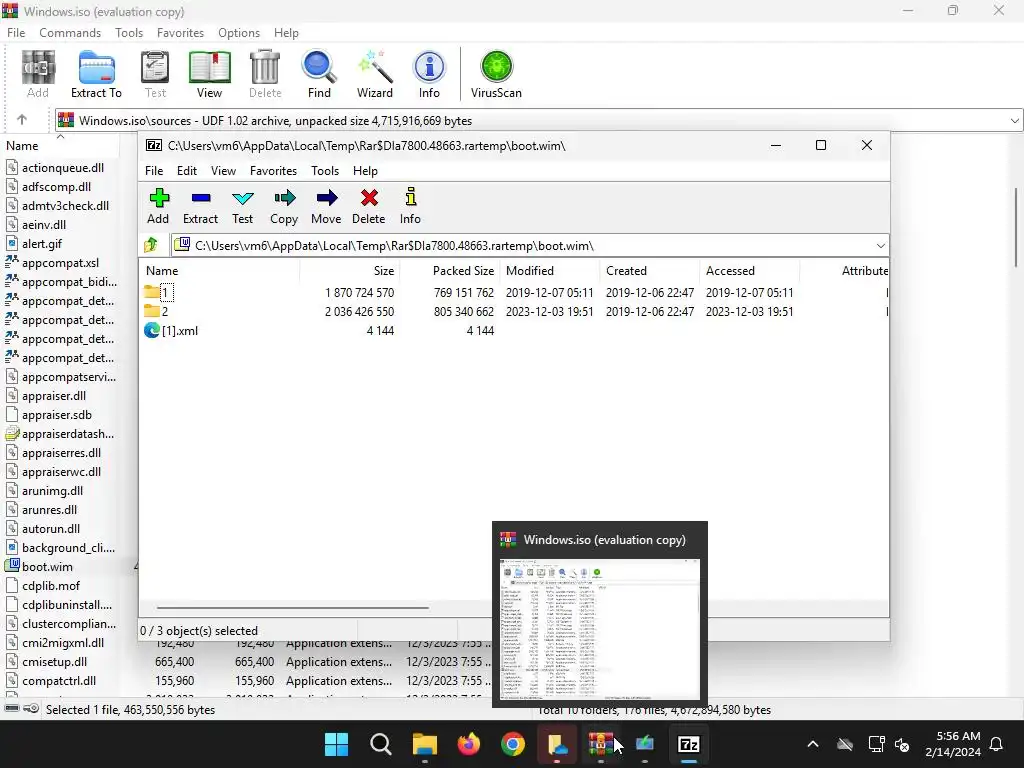1024x768 pixels.
Task: Open the 7-Zip Edit menu
Action: tap(187, 170)
